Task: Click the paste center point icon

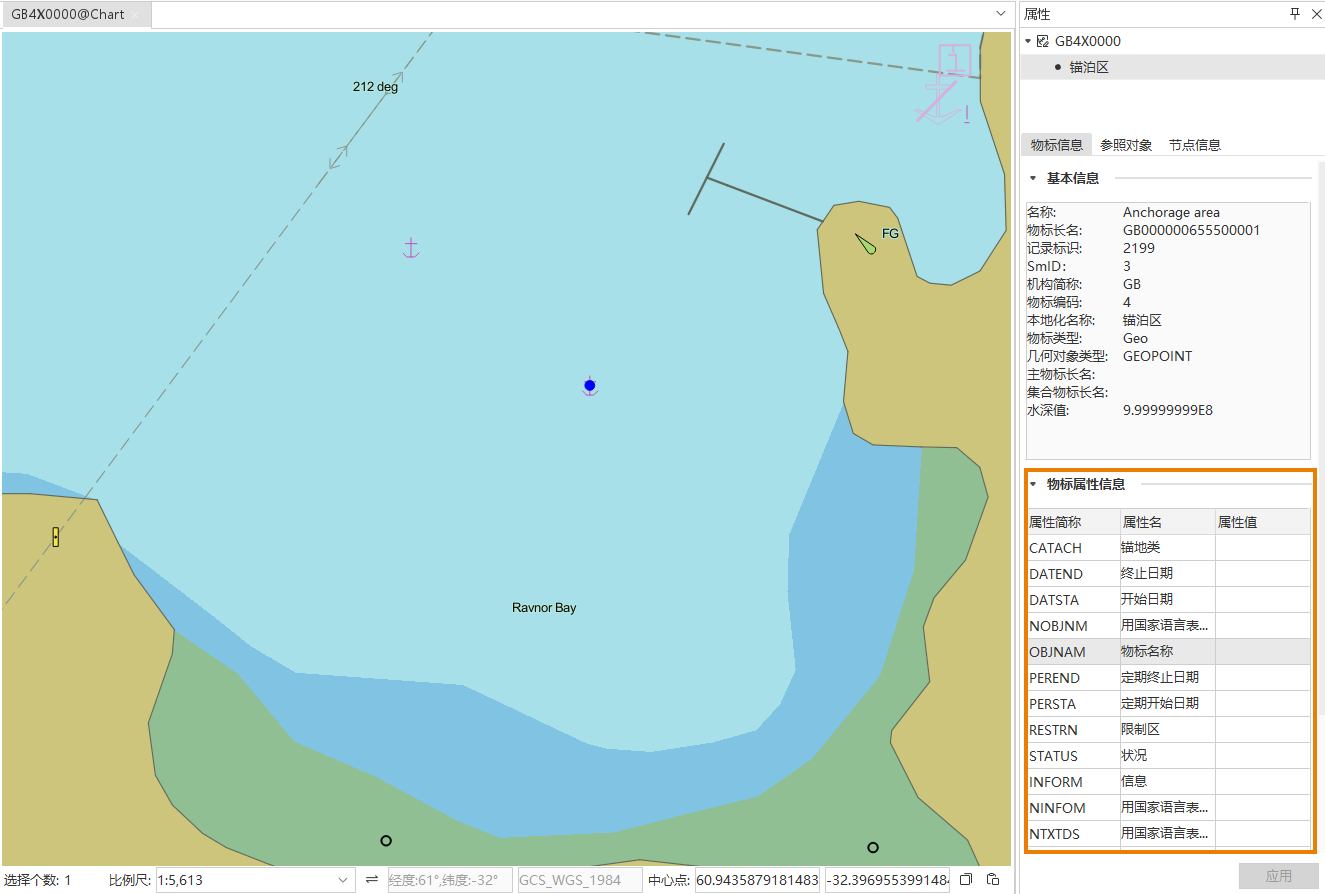Action: pos(992,879)
